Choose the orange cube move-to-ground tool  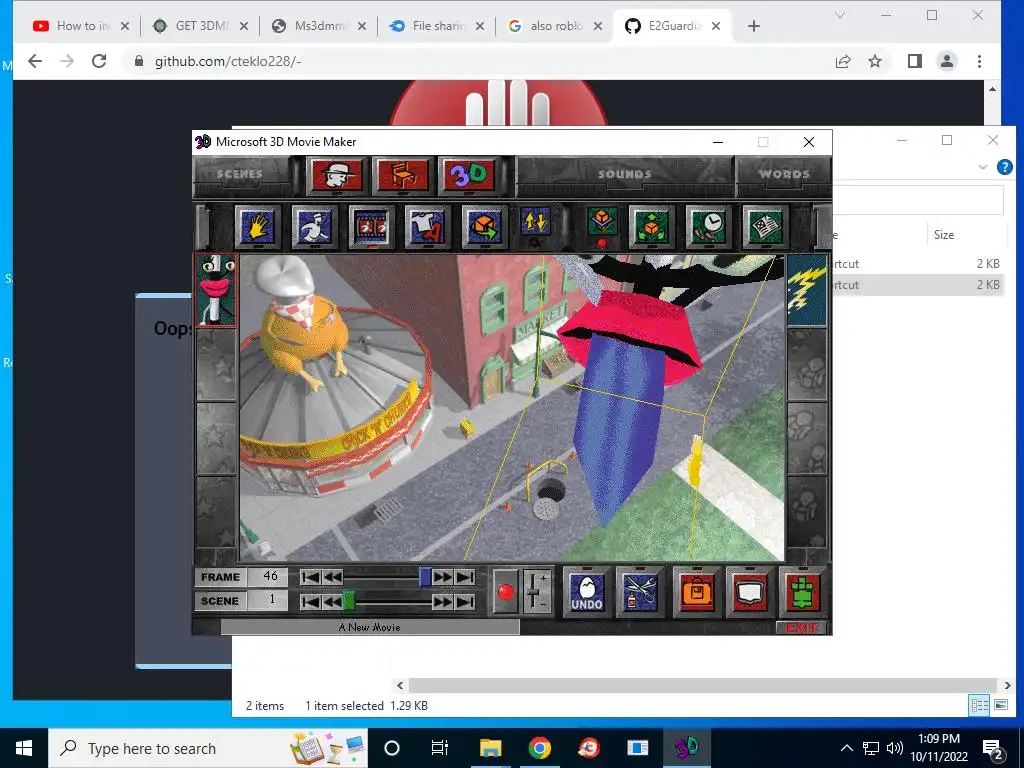[x=483, y=226]
